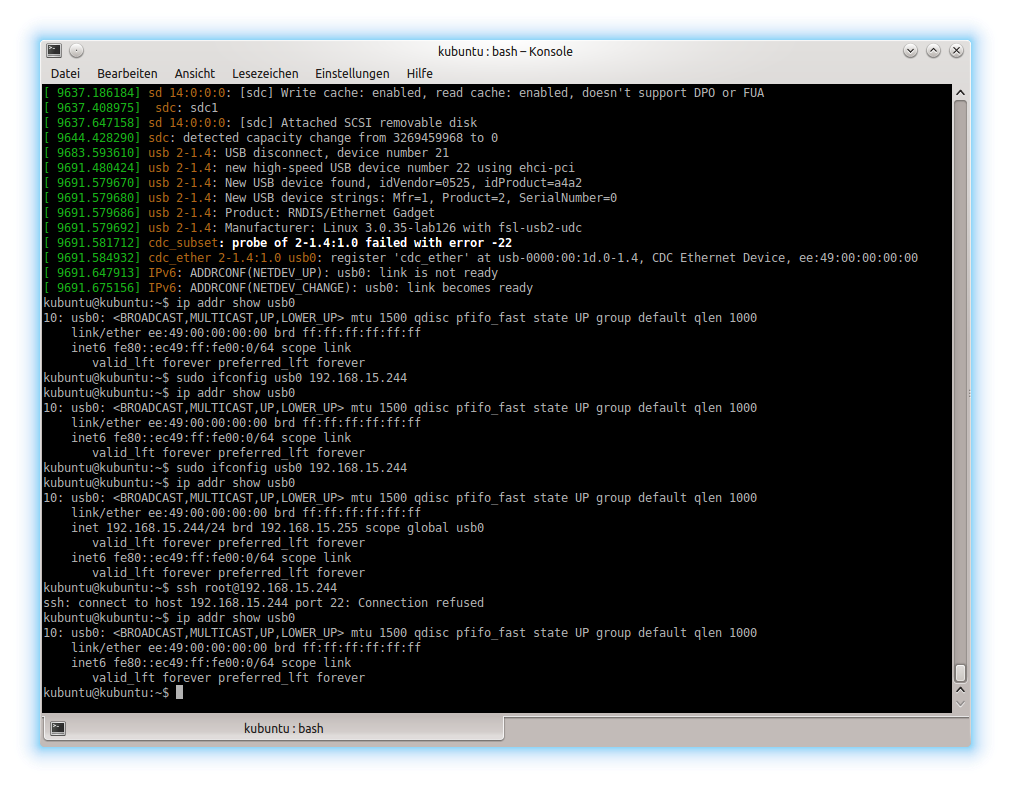1011x787 pixels.
Task: Click the terminal icon in the bash tab
Action: (x=58, y=728)
